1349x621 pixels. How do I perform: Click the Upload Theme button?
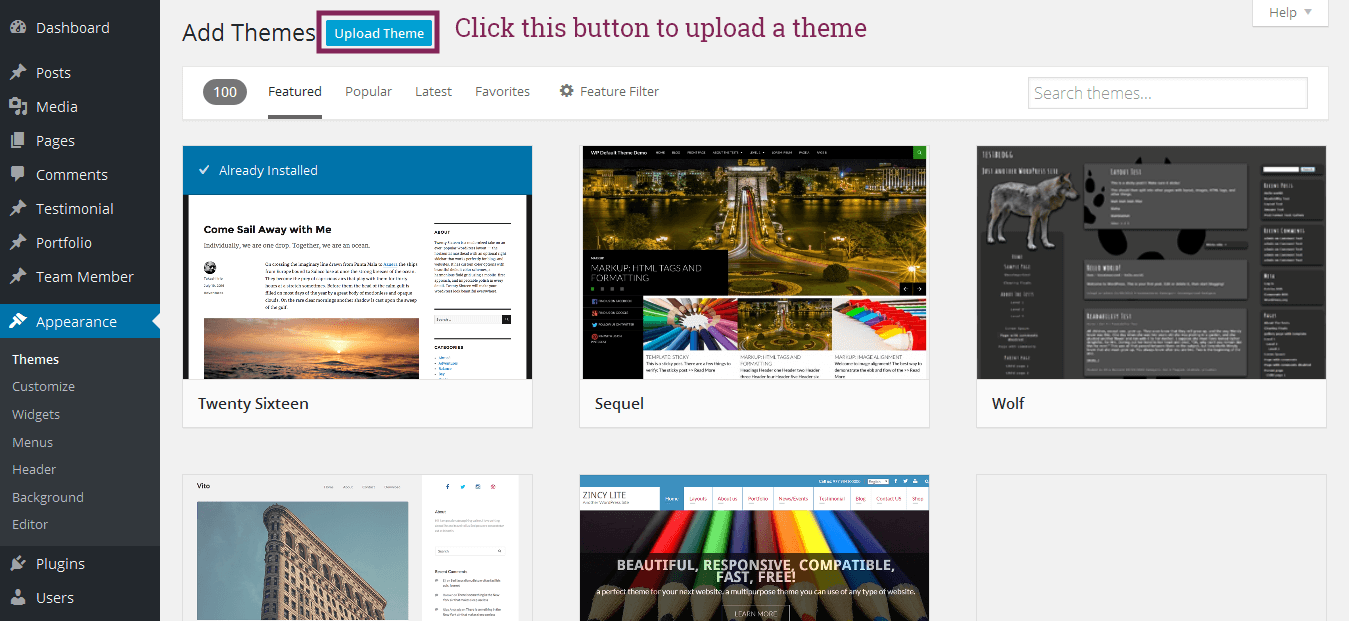tap(379, 33)
